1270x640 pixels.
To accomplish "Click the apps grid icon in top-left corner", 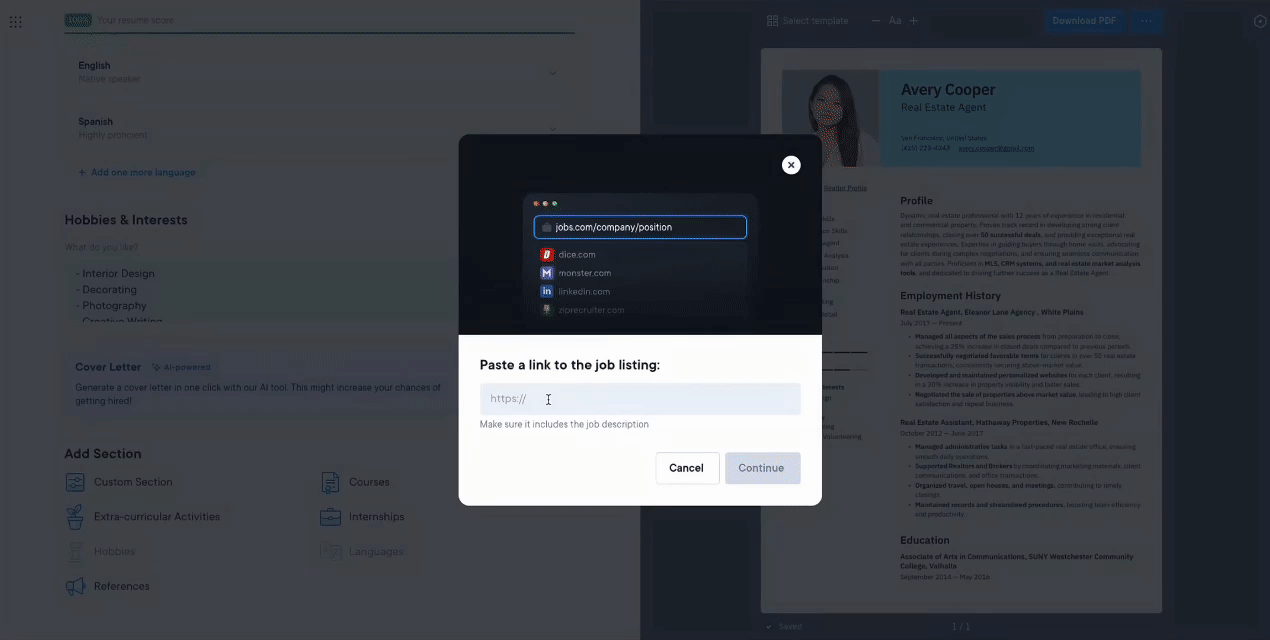I will pos(15,21).
